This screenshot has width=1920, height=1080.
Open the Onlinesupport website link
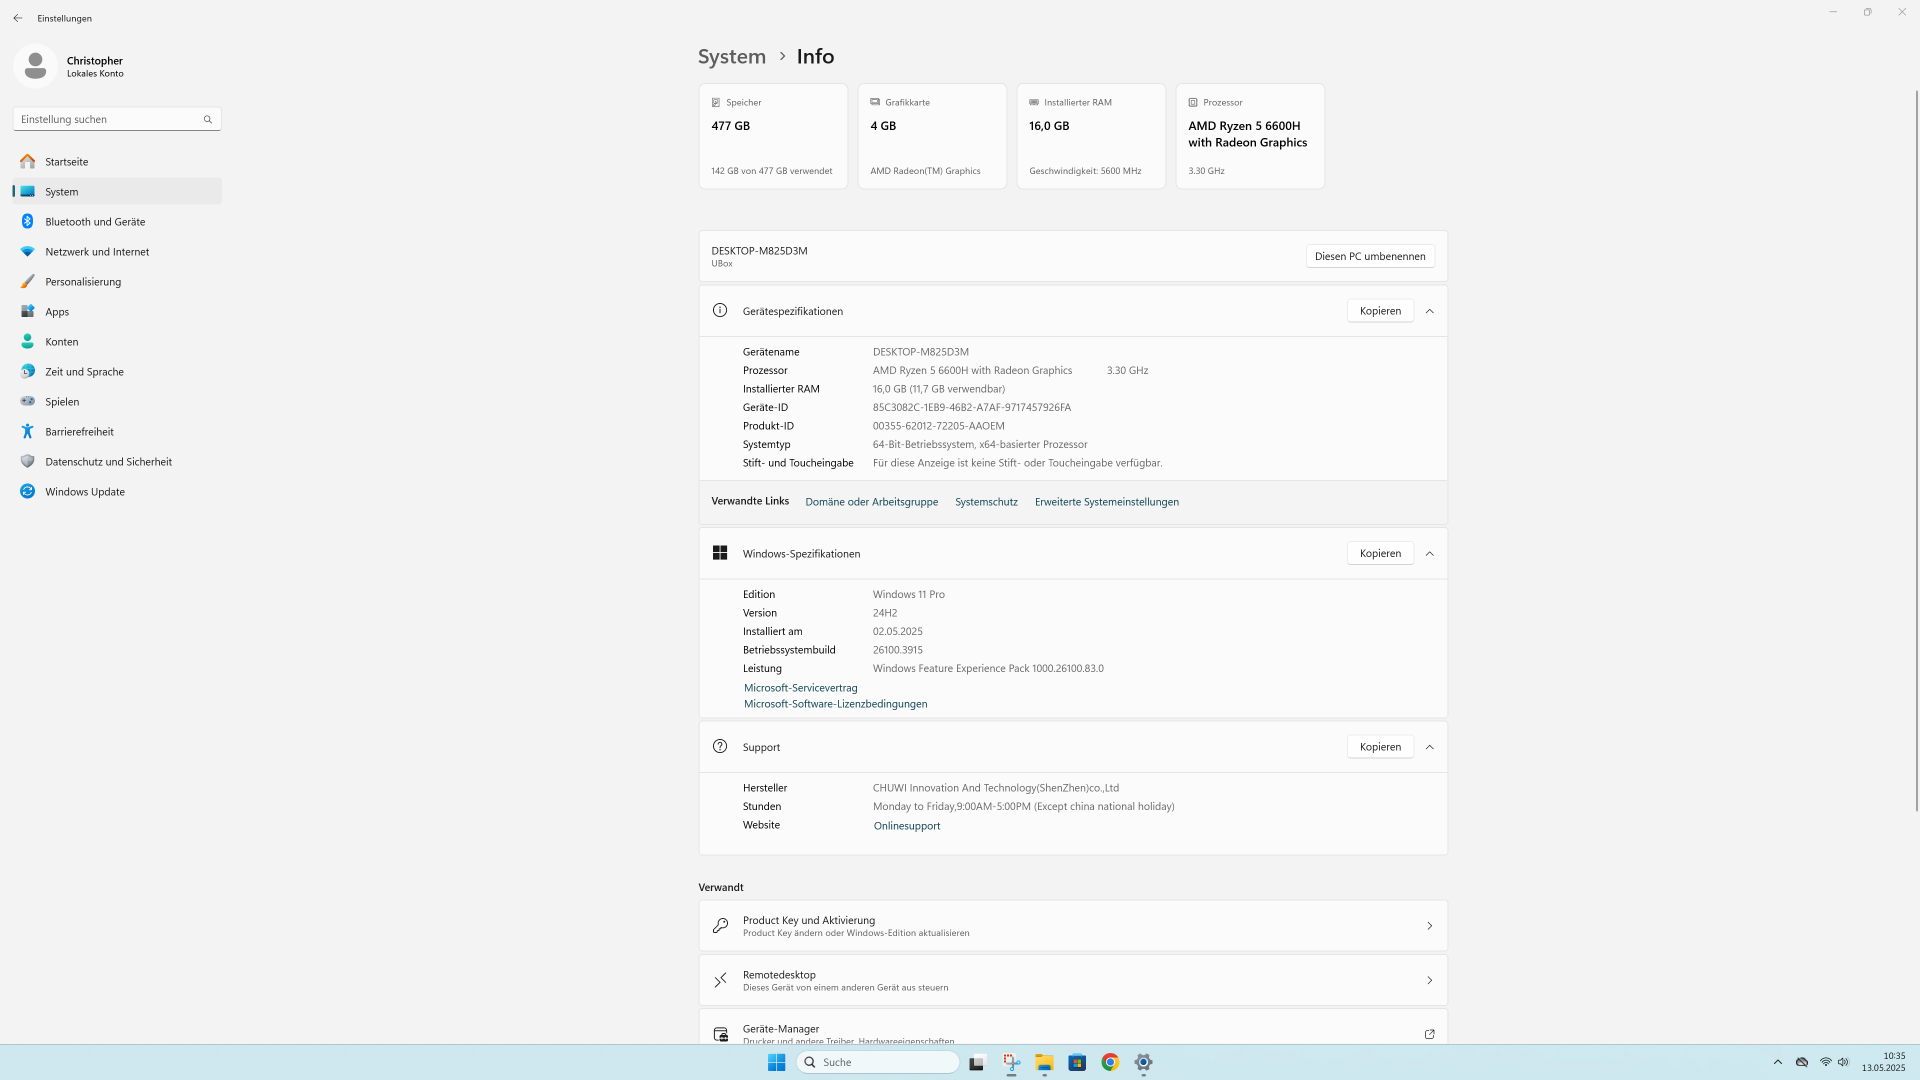coord(907,826)
